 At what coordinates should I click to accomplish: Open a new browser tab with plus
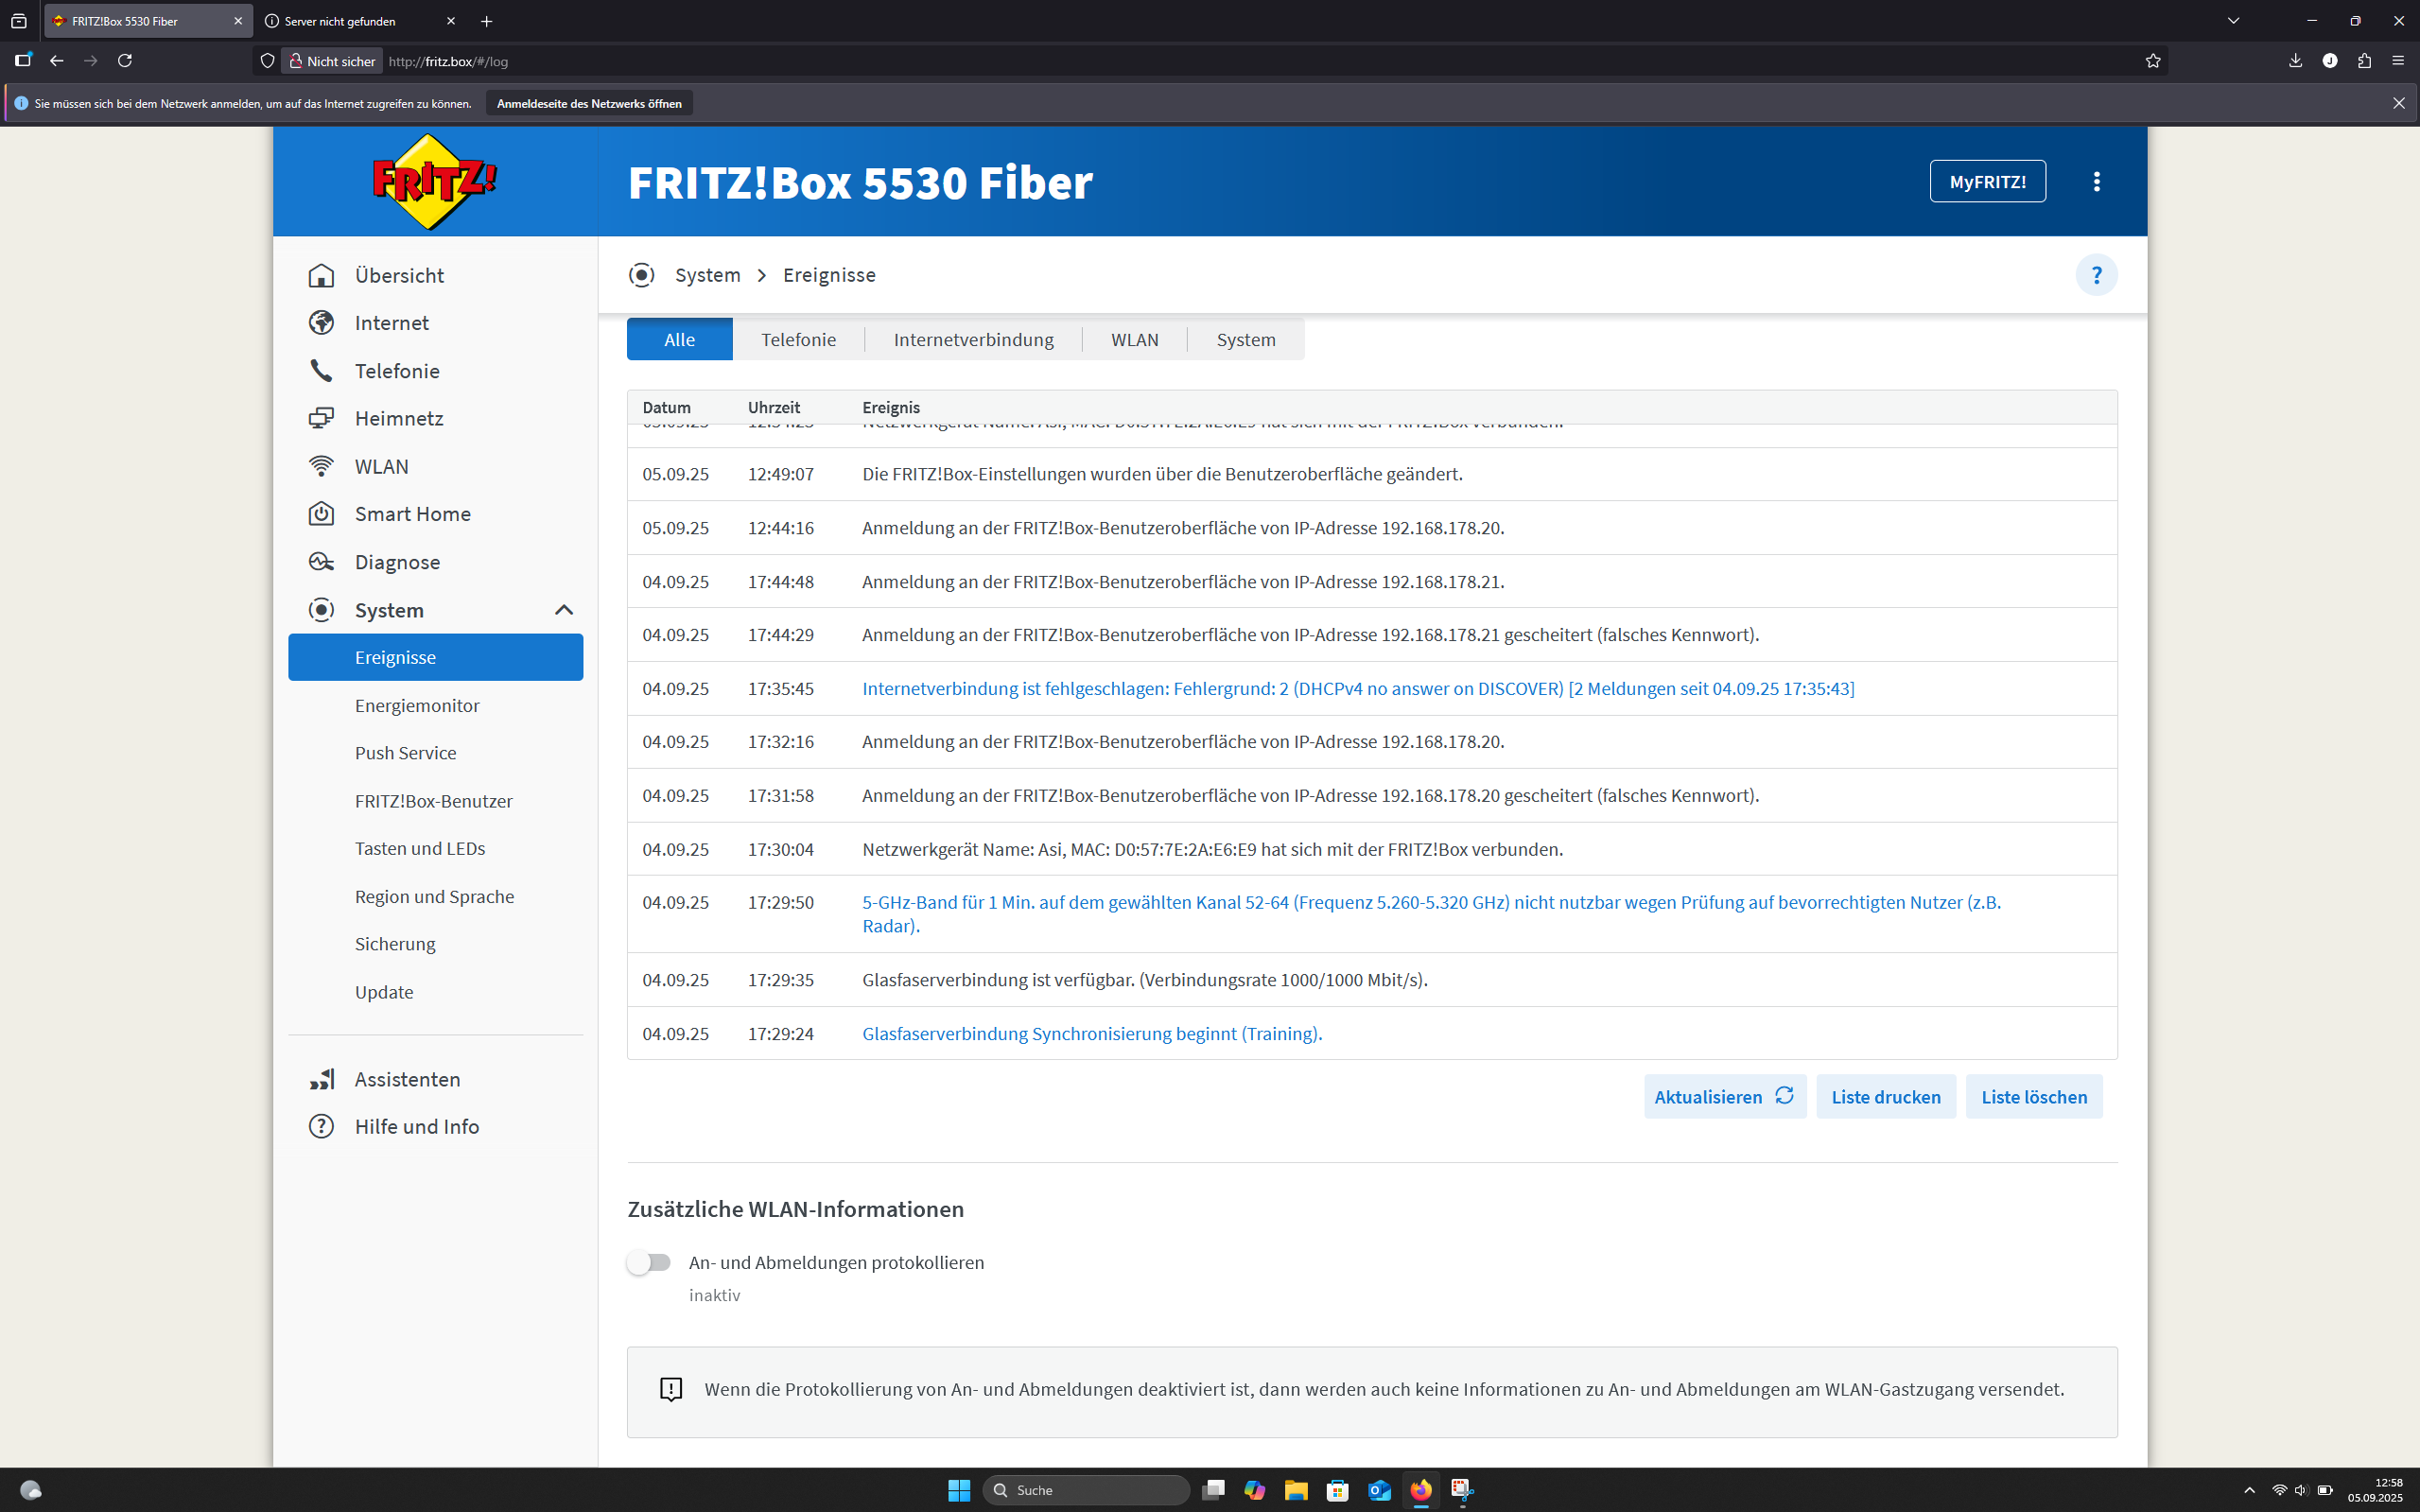(487, 21)
